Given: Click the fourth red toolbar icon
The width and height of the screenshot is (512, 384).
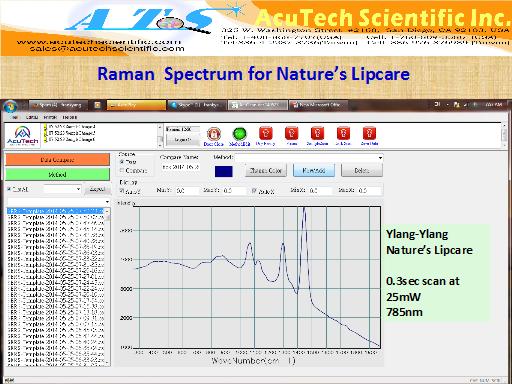Looking at the screenshot, I should tap(343, 133).
